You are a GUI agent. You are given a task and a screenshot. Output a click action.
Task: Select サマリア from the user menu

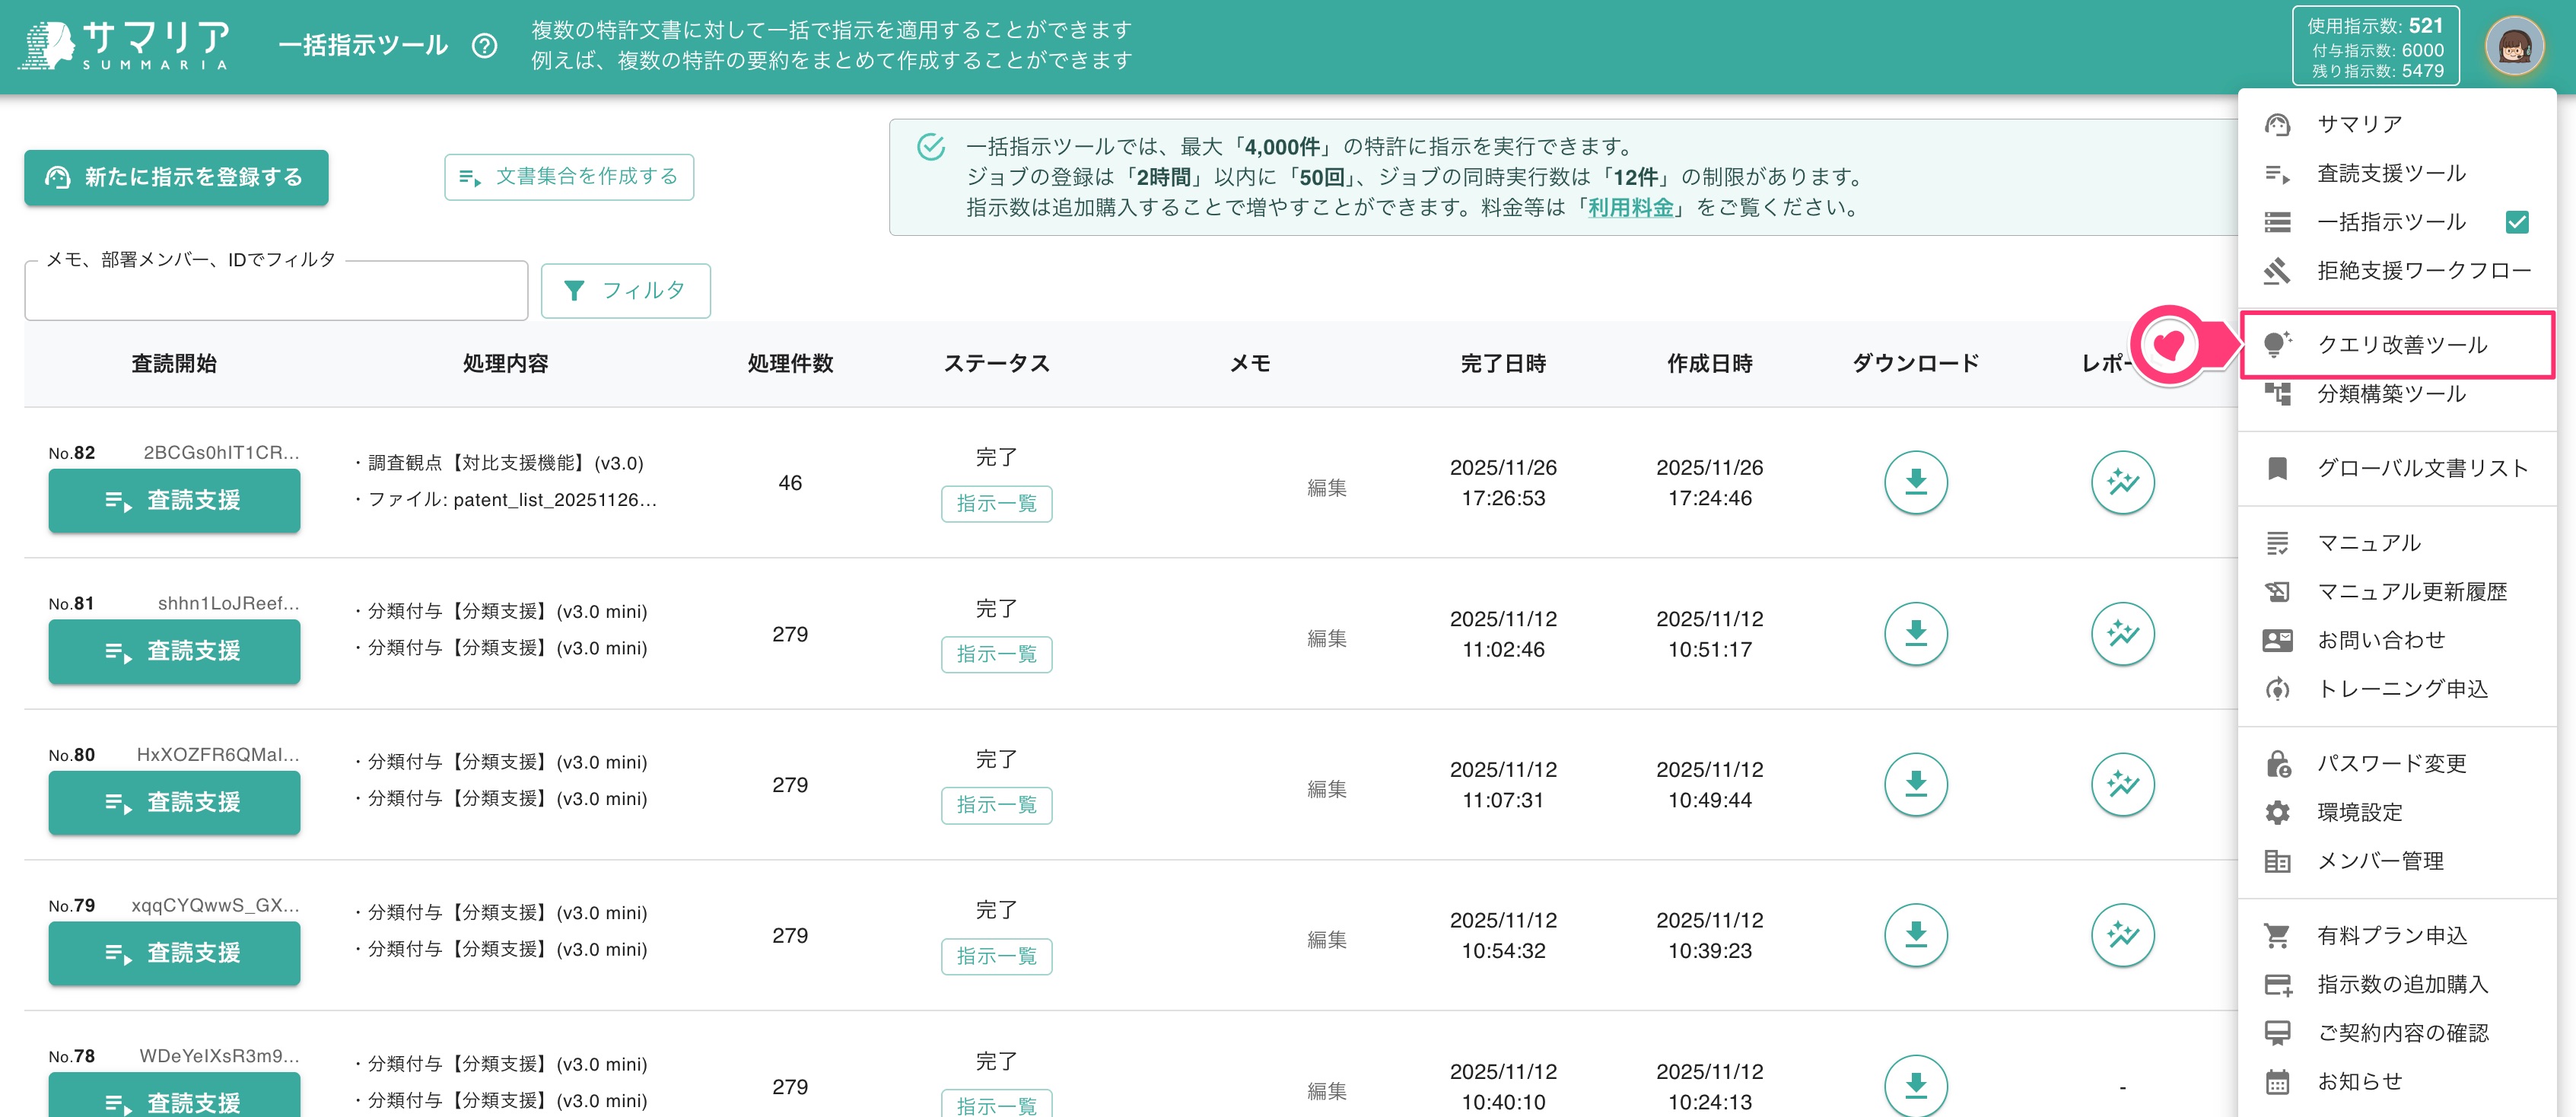click(2397, 124)
